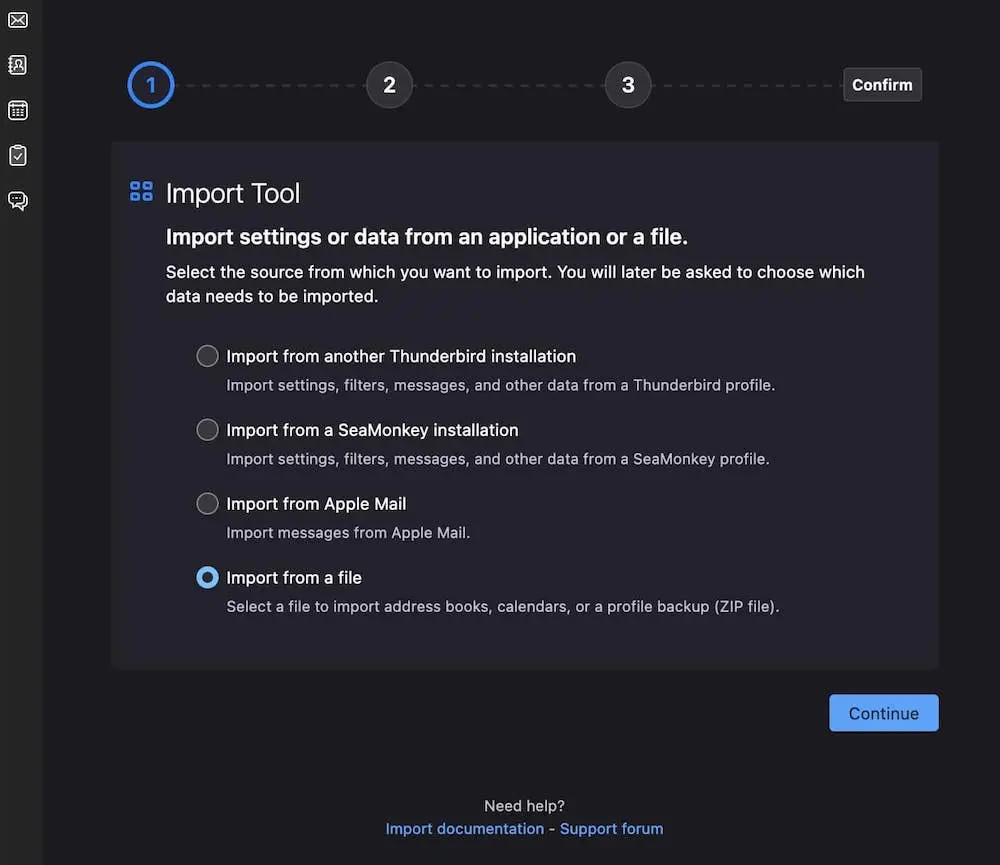
Task: Open the Import documentation link
Action: [x=464, y=828]
